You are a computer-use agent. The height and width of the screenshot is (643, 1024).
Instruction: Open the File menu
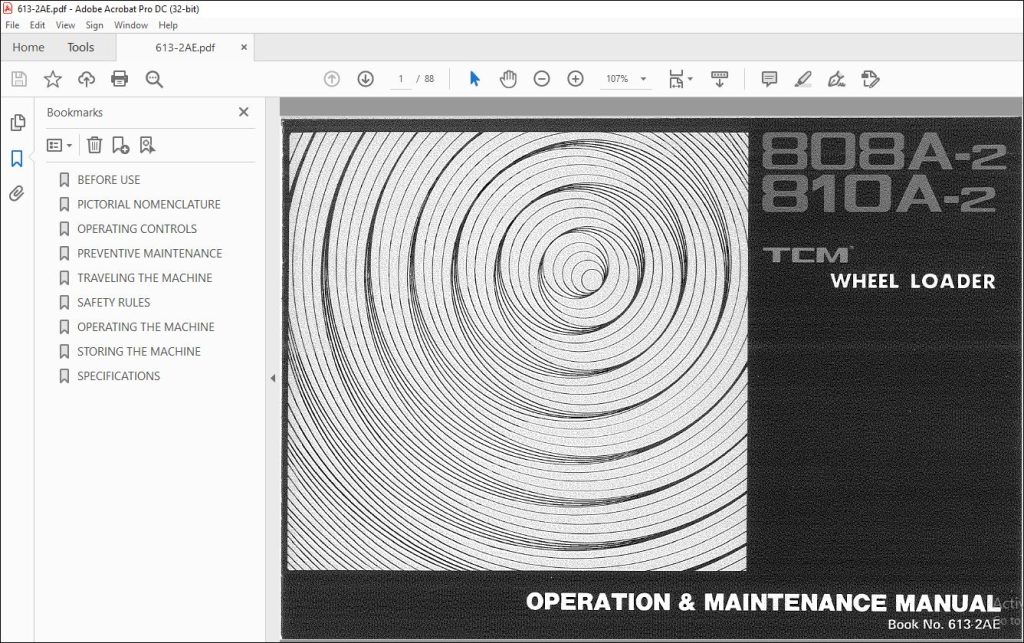click(12, 25)
